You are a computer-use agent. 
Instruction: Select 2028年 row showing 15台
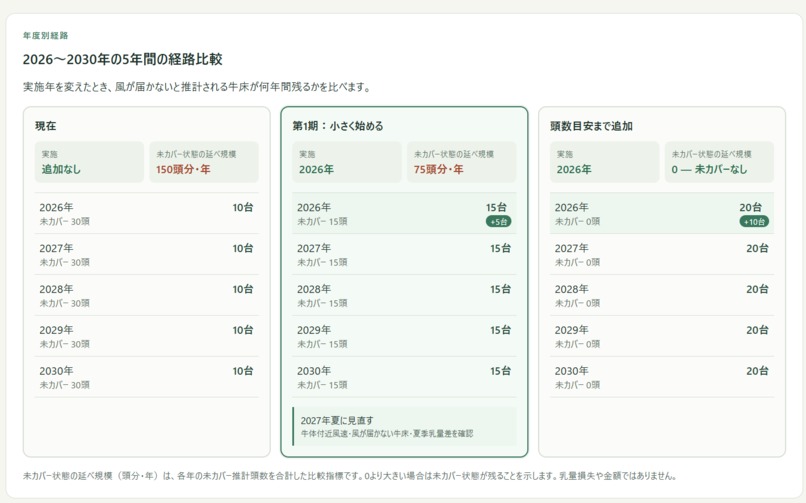pos(404,295)
